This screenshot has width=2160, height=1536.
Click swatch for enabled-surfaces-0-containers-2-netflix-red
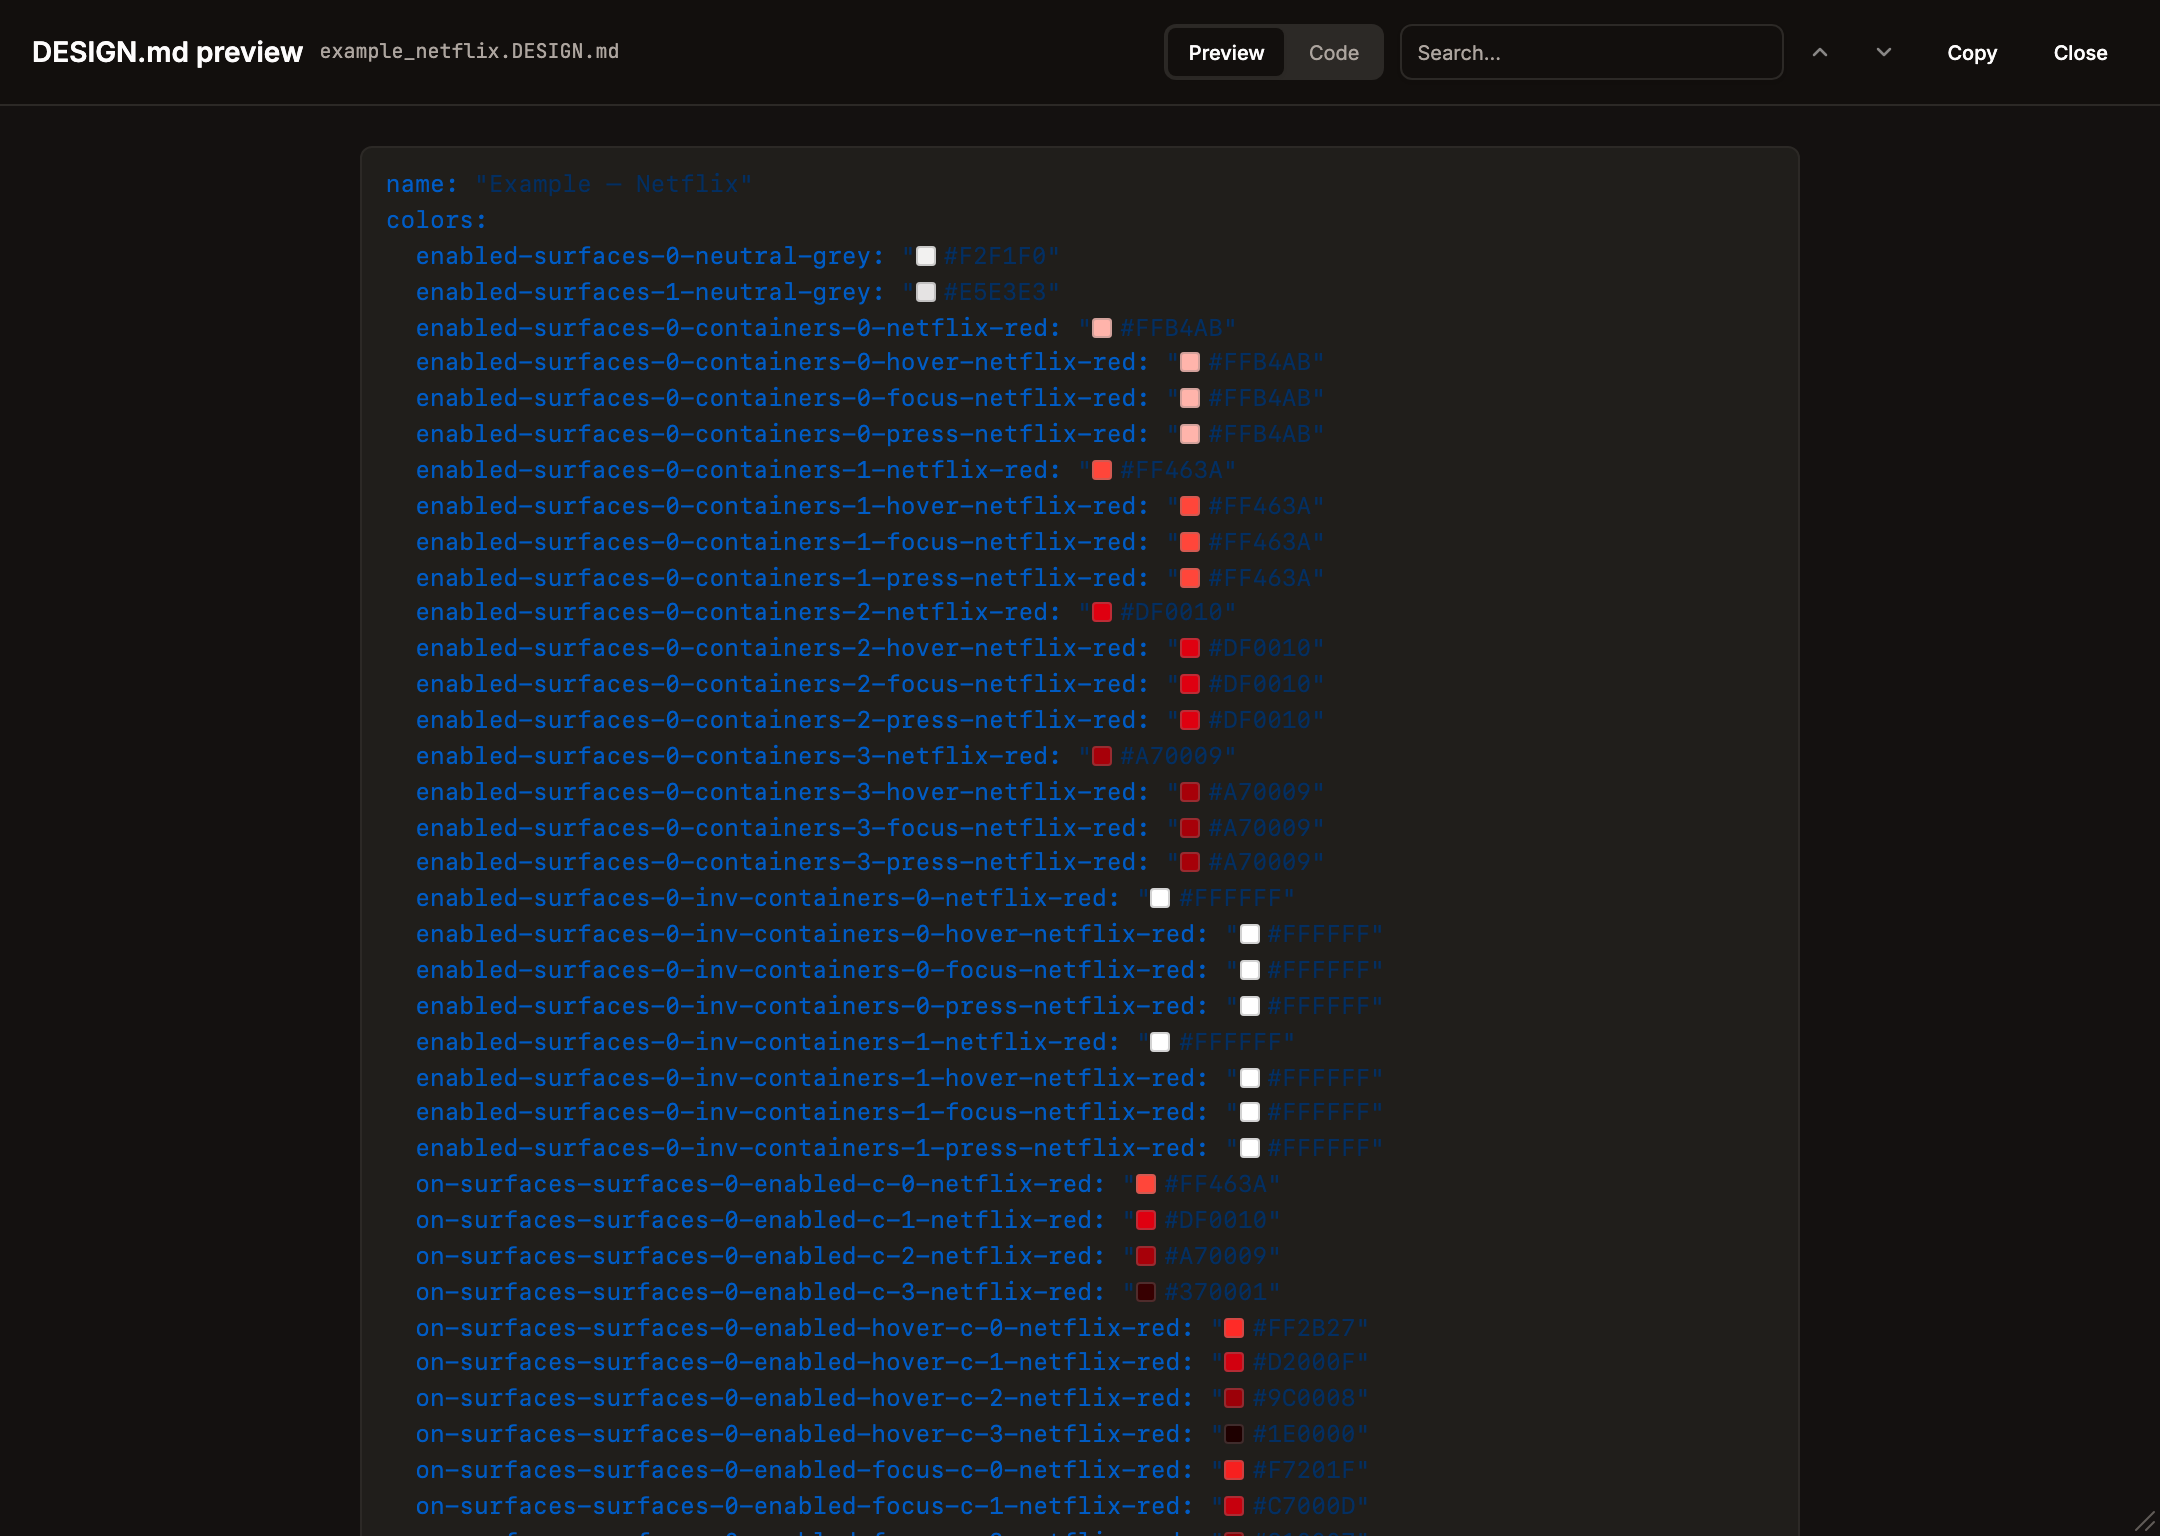point(1102,613)
